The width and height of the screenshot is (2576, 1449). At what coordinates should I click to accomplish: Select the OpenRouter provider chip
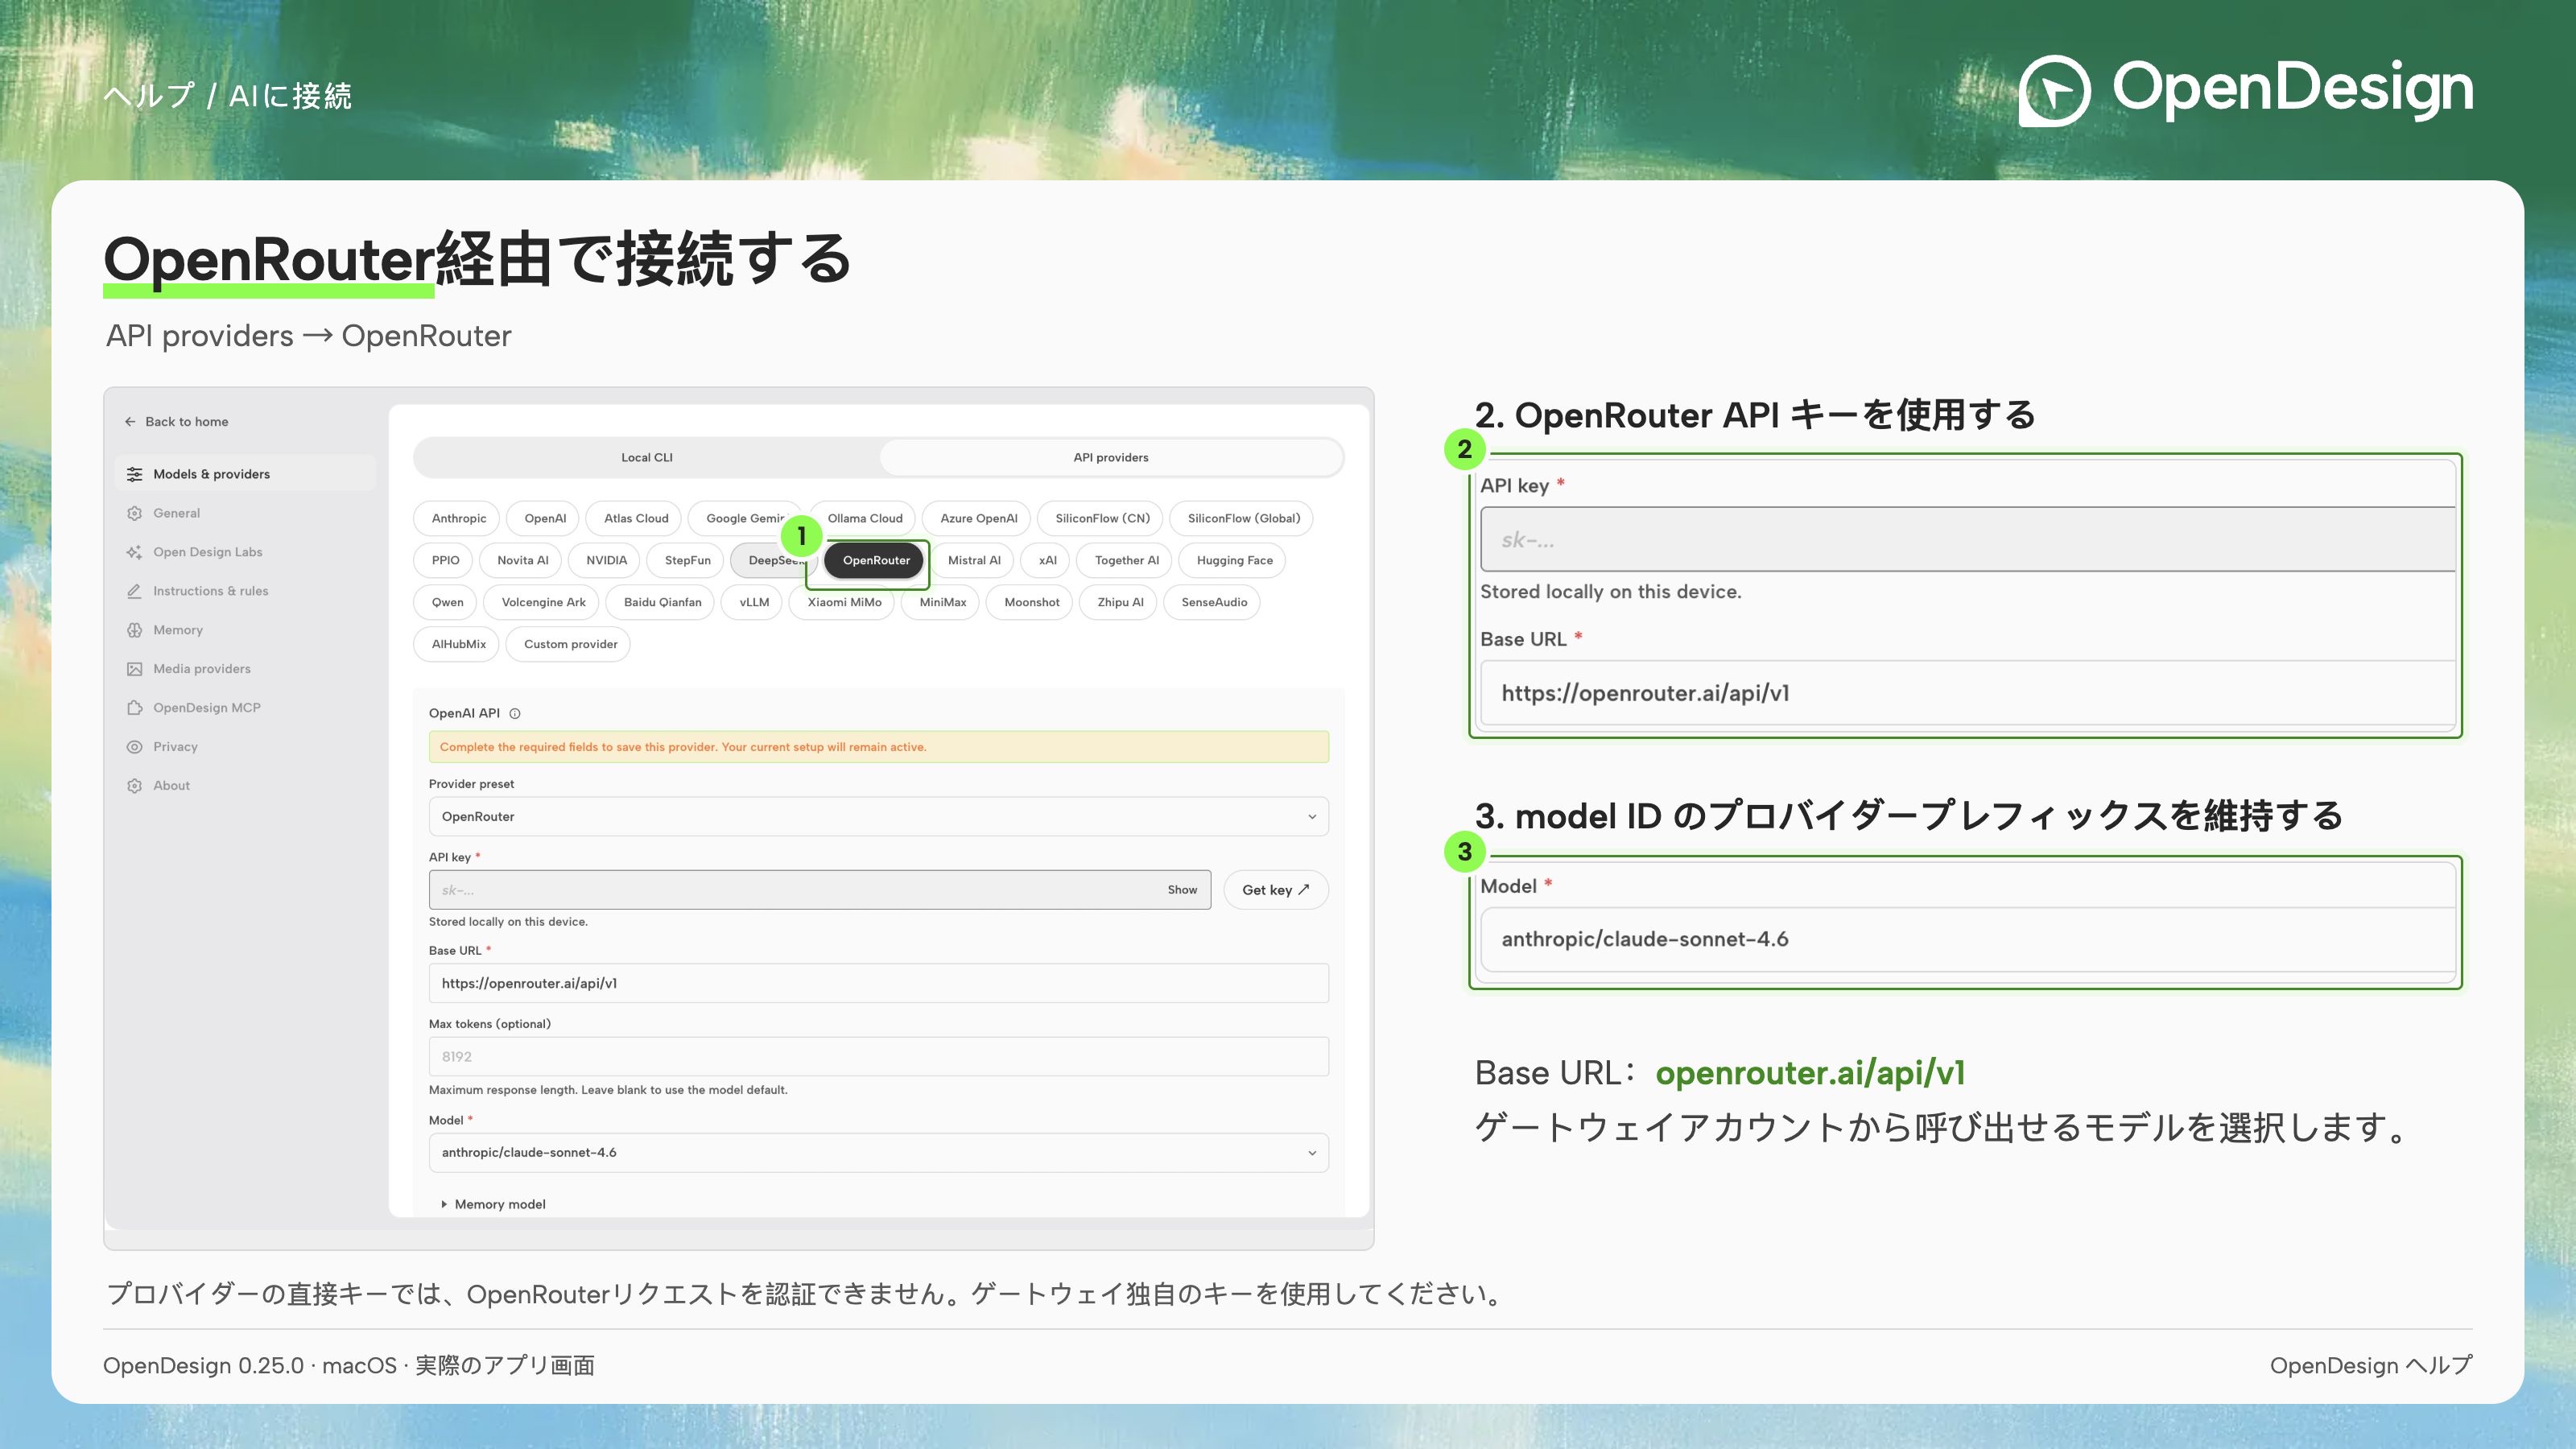click(x=876, y=560)
